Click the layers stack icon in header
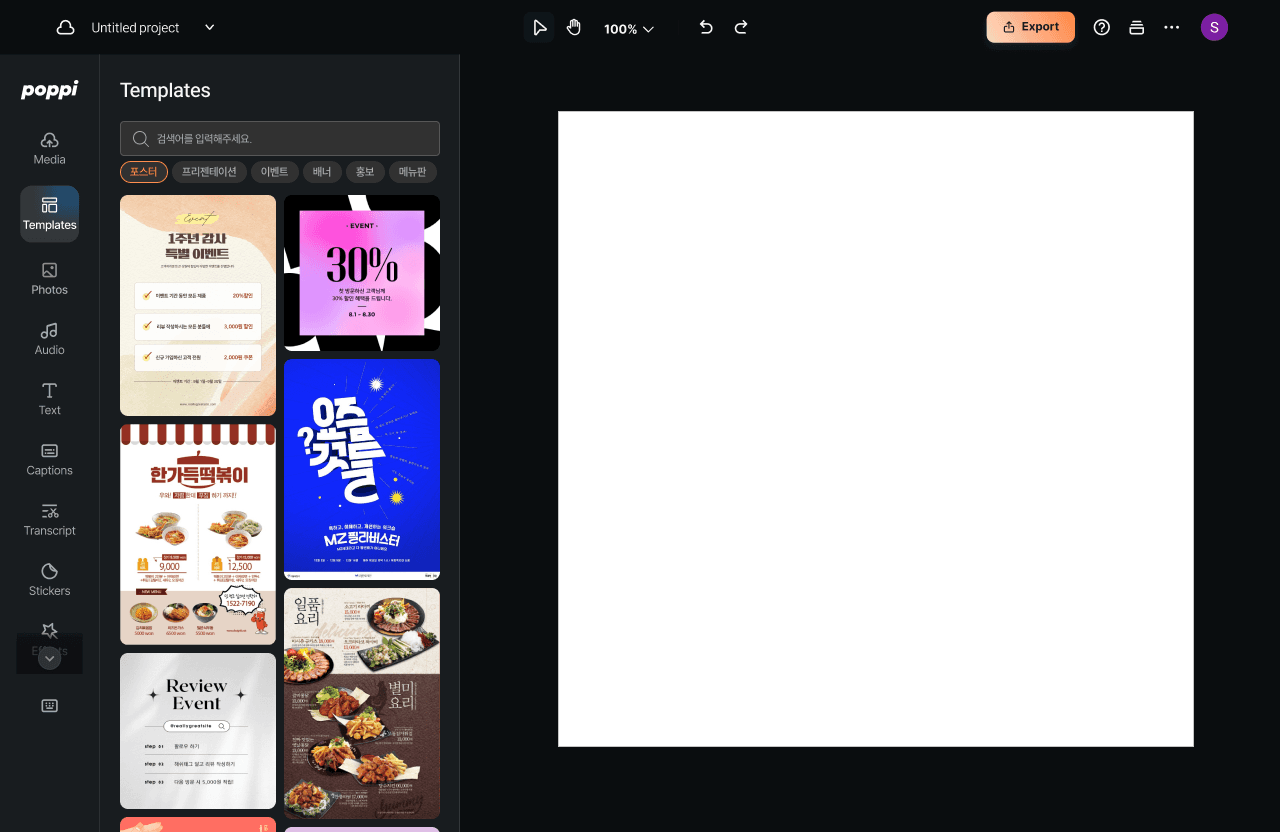This screenshot has width=1280, height=832. click(1136, 28)
